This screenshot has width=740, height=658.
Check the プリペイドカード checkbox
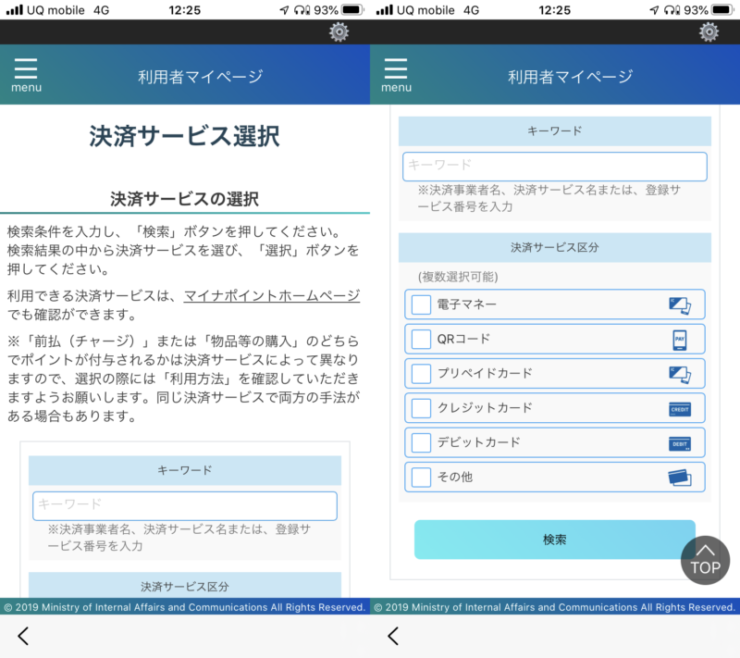pyautogui.click(x=421, y=374)
